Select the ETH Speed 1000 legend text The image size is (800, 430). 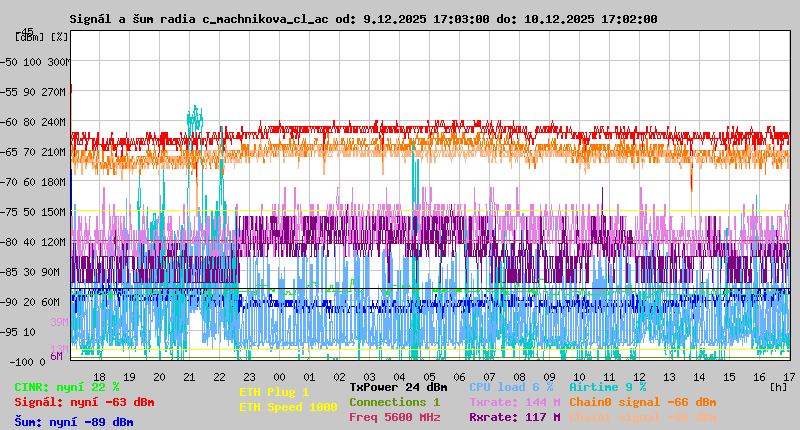pyautogui.click(x=288, y=407)
